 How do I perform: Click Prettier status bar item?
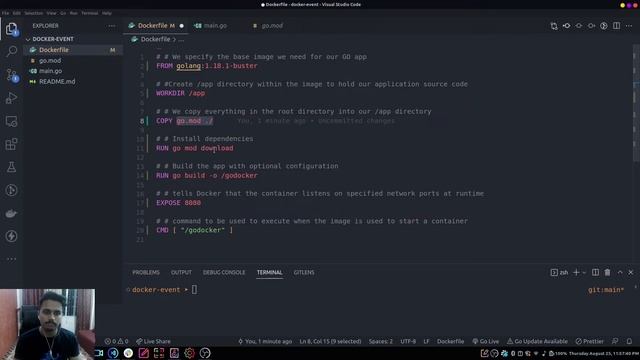click(x=589, y=341)
